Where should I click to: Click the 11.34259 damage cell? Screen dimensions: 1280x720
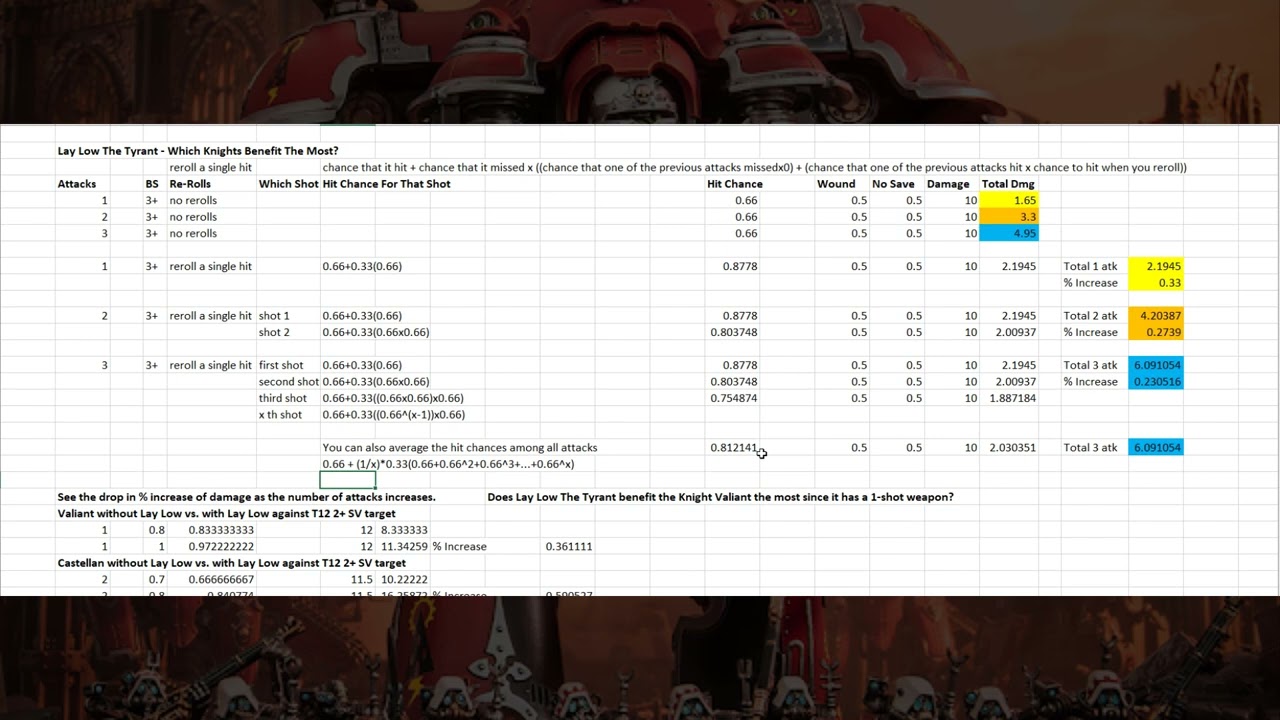coord(404,547)
